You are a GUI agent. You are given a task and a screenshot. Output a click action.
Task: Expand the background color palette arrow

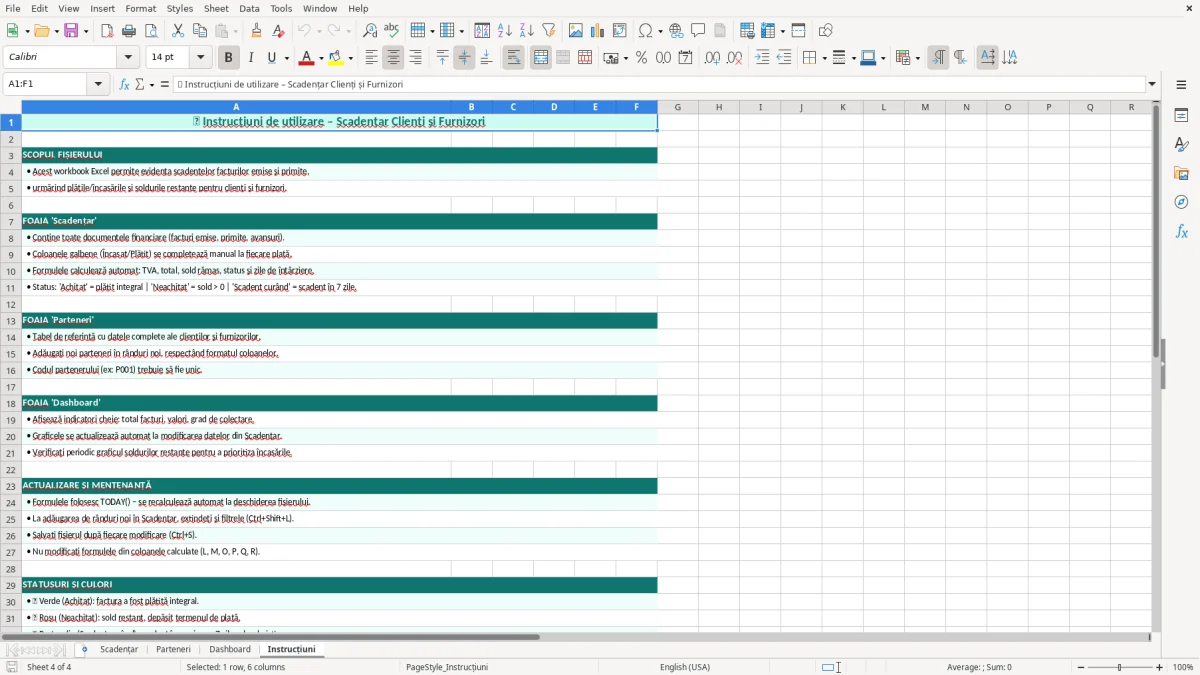350,58
